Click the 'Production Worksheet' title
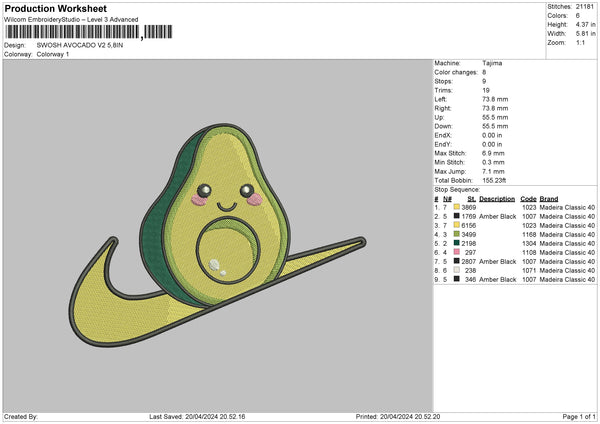 [55, 8]
